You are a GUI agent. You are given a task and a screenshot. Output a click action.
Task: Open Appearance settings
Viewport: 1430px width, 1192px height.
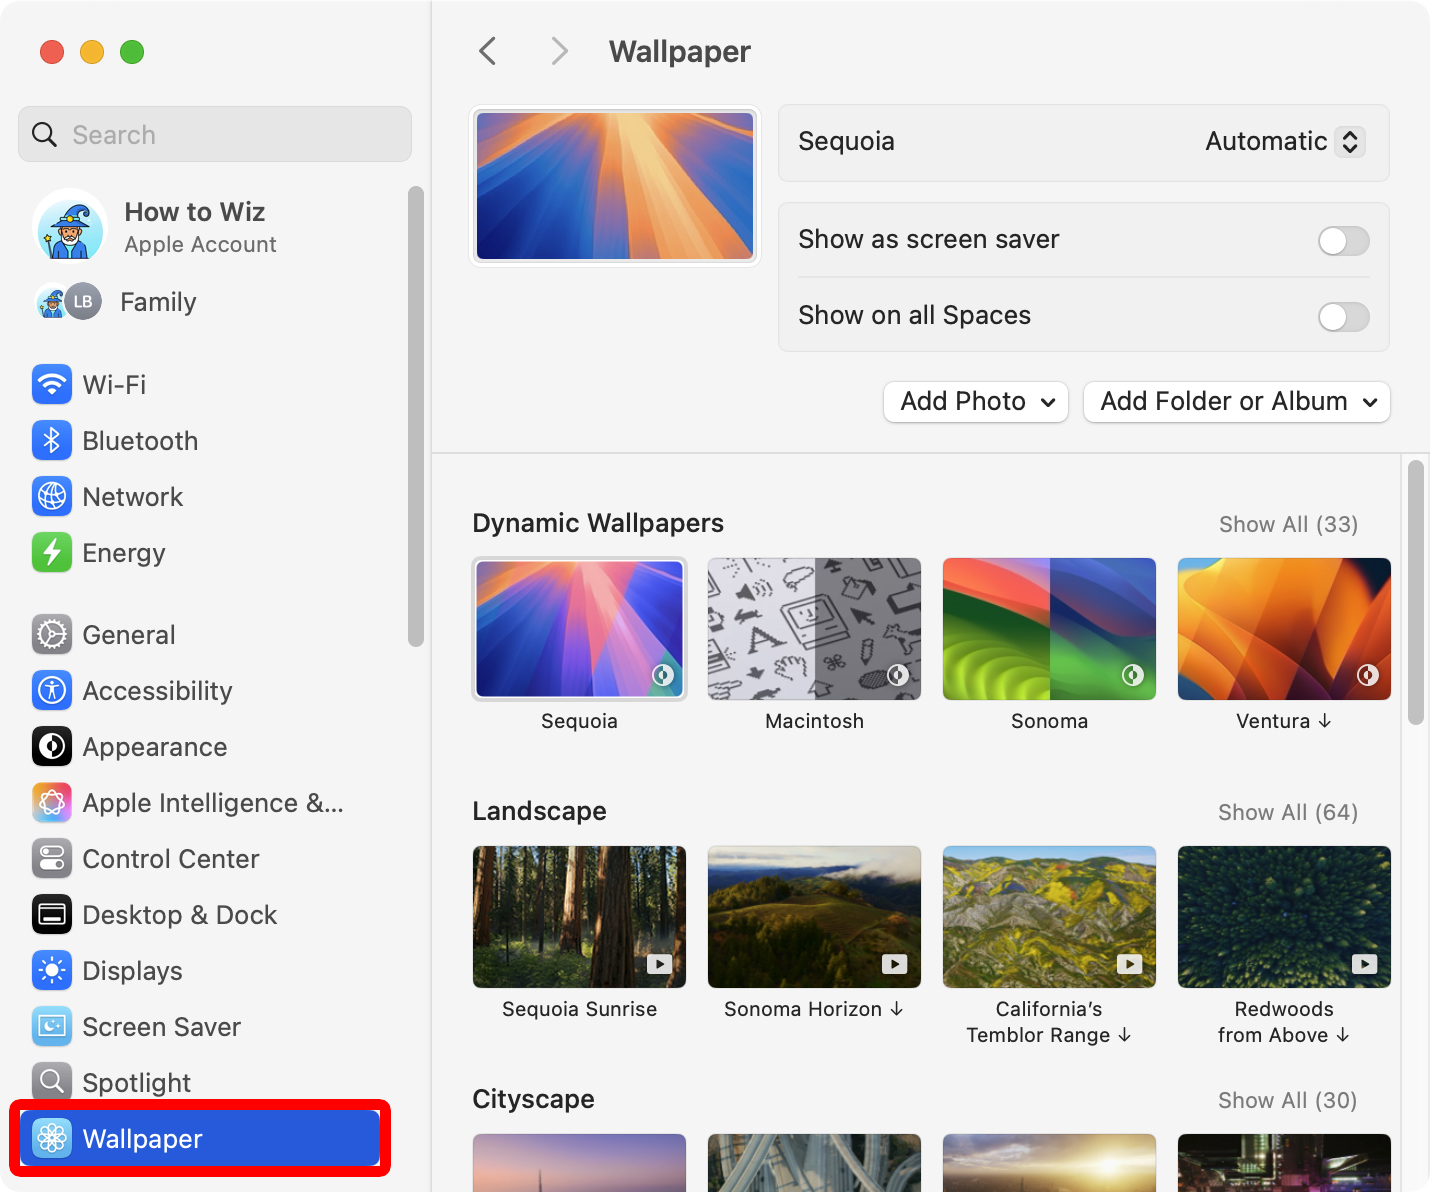tap(154, 746)
